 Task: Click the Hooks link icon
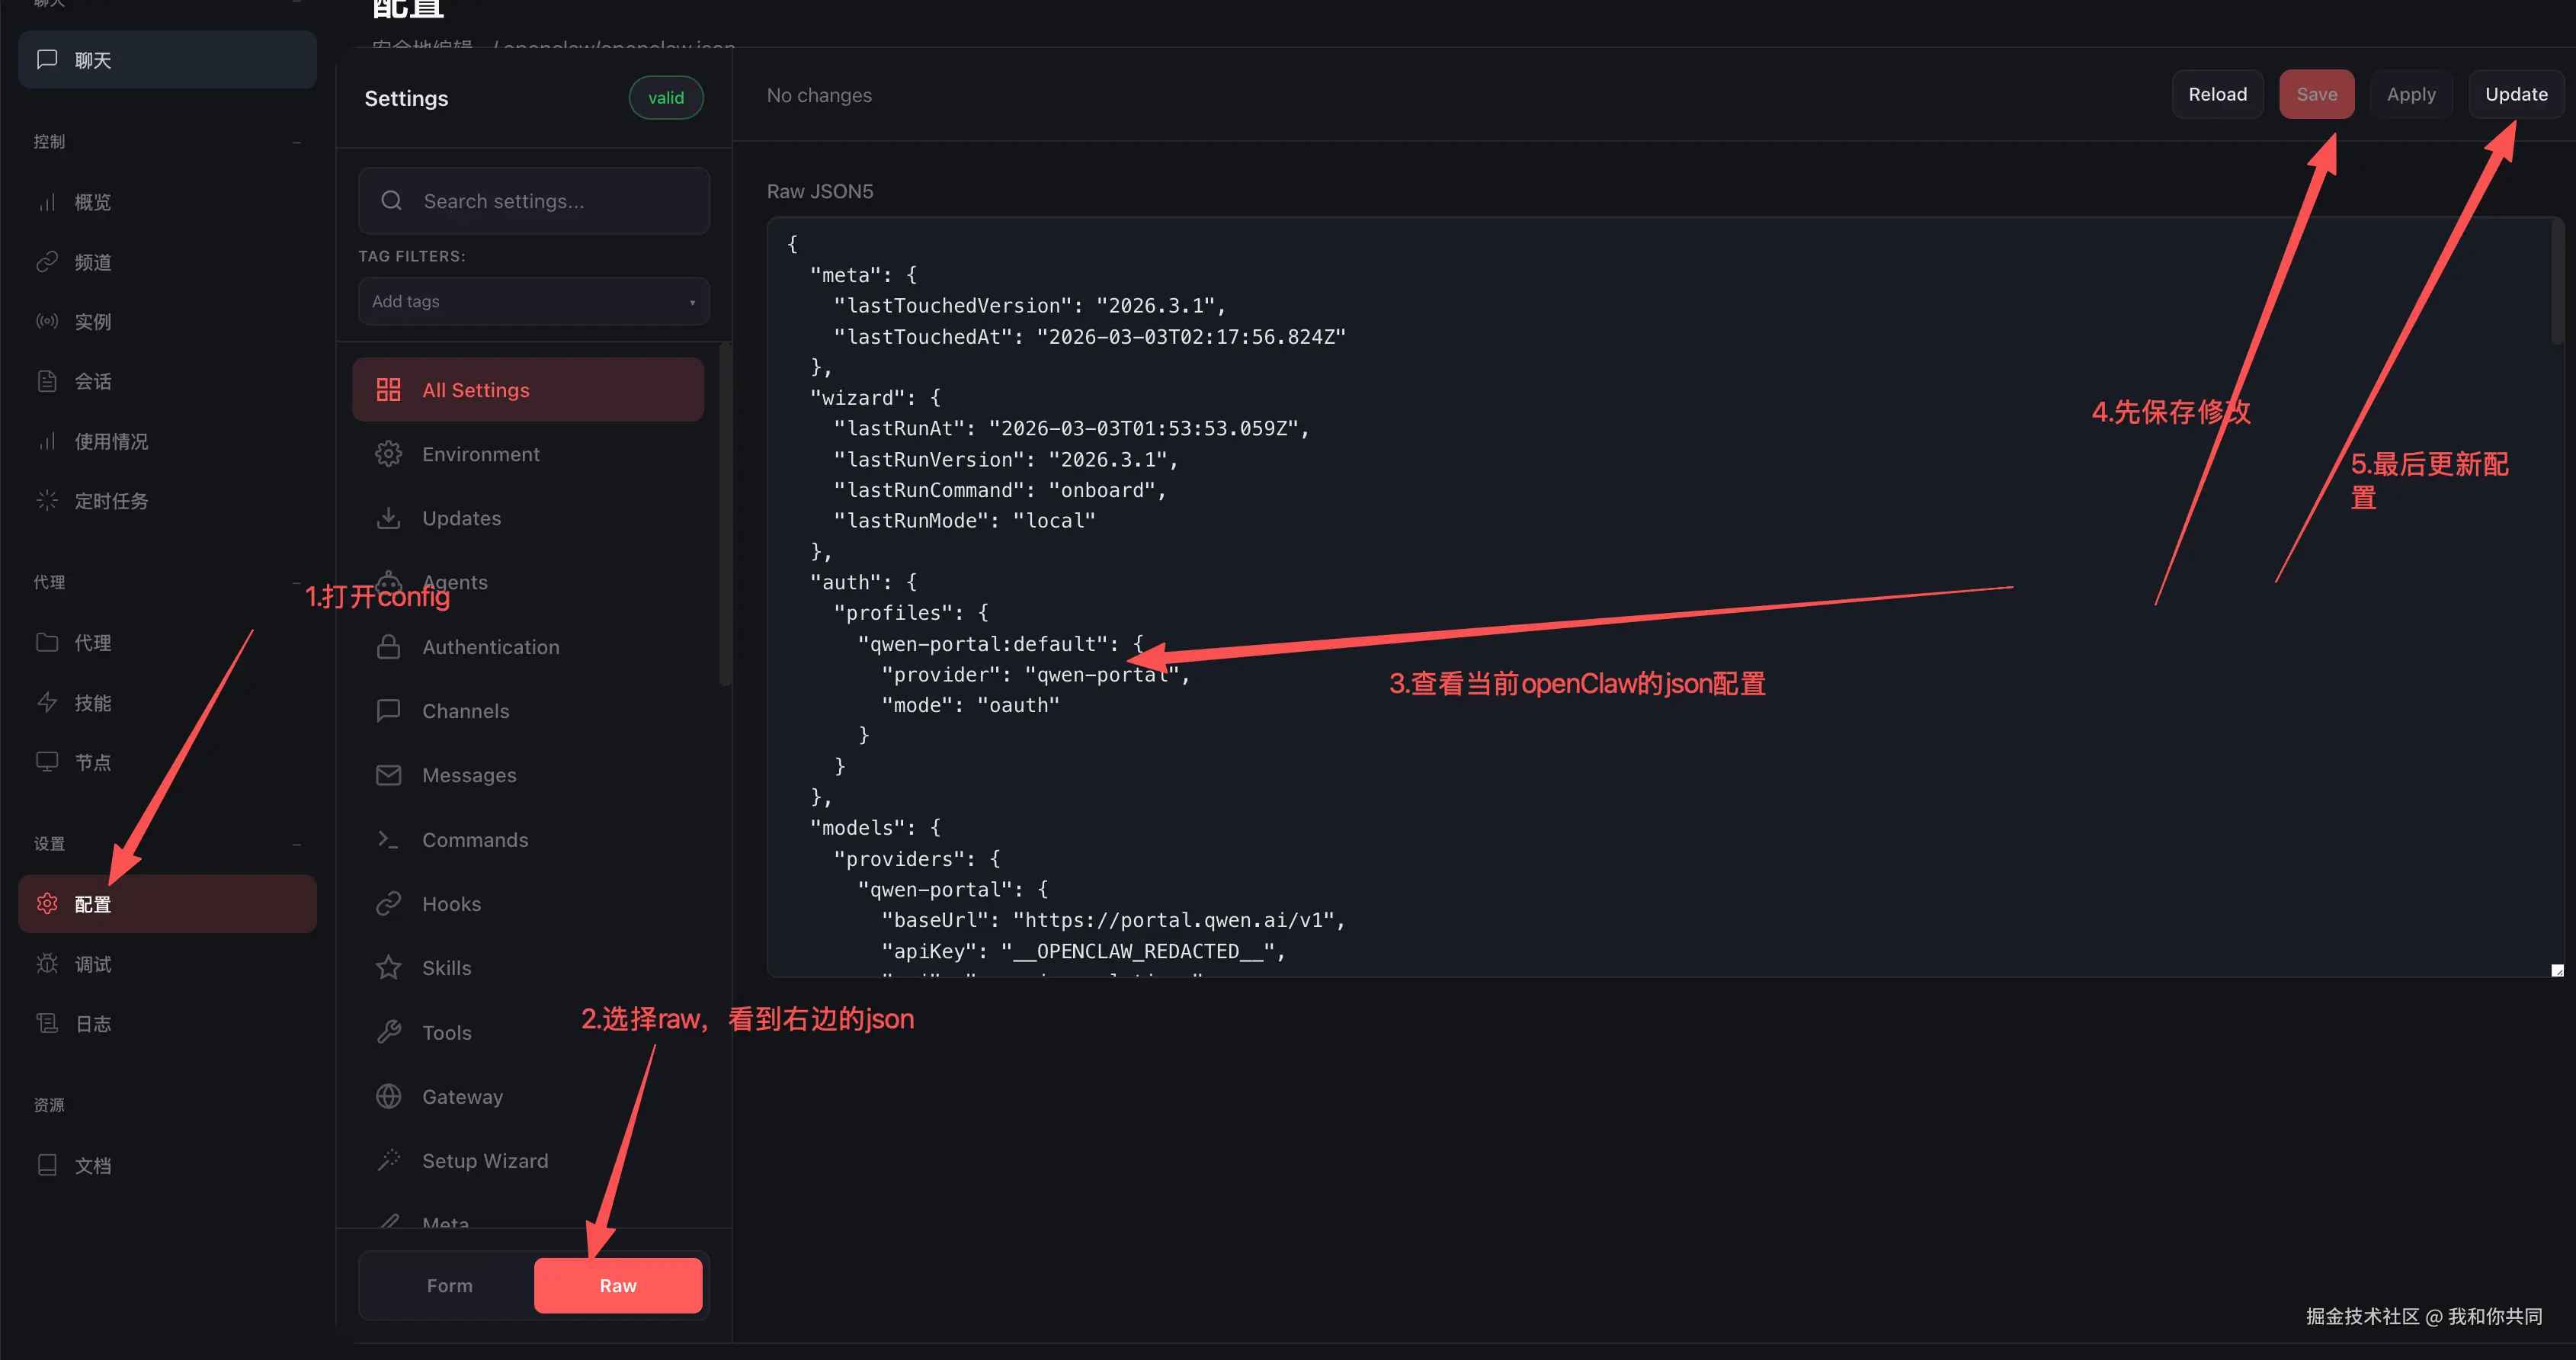(388, 904)
